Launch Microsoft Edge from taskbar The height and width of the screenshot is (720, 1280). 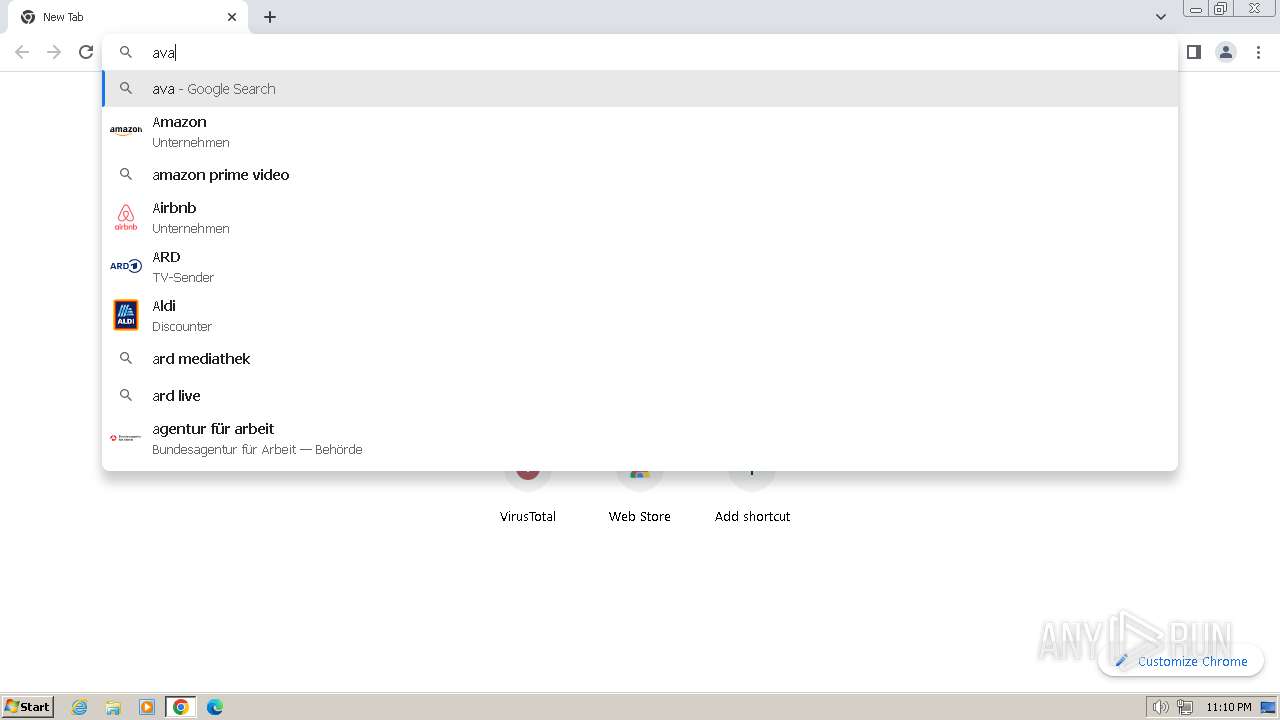[x=215, y=707]
